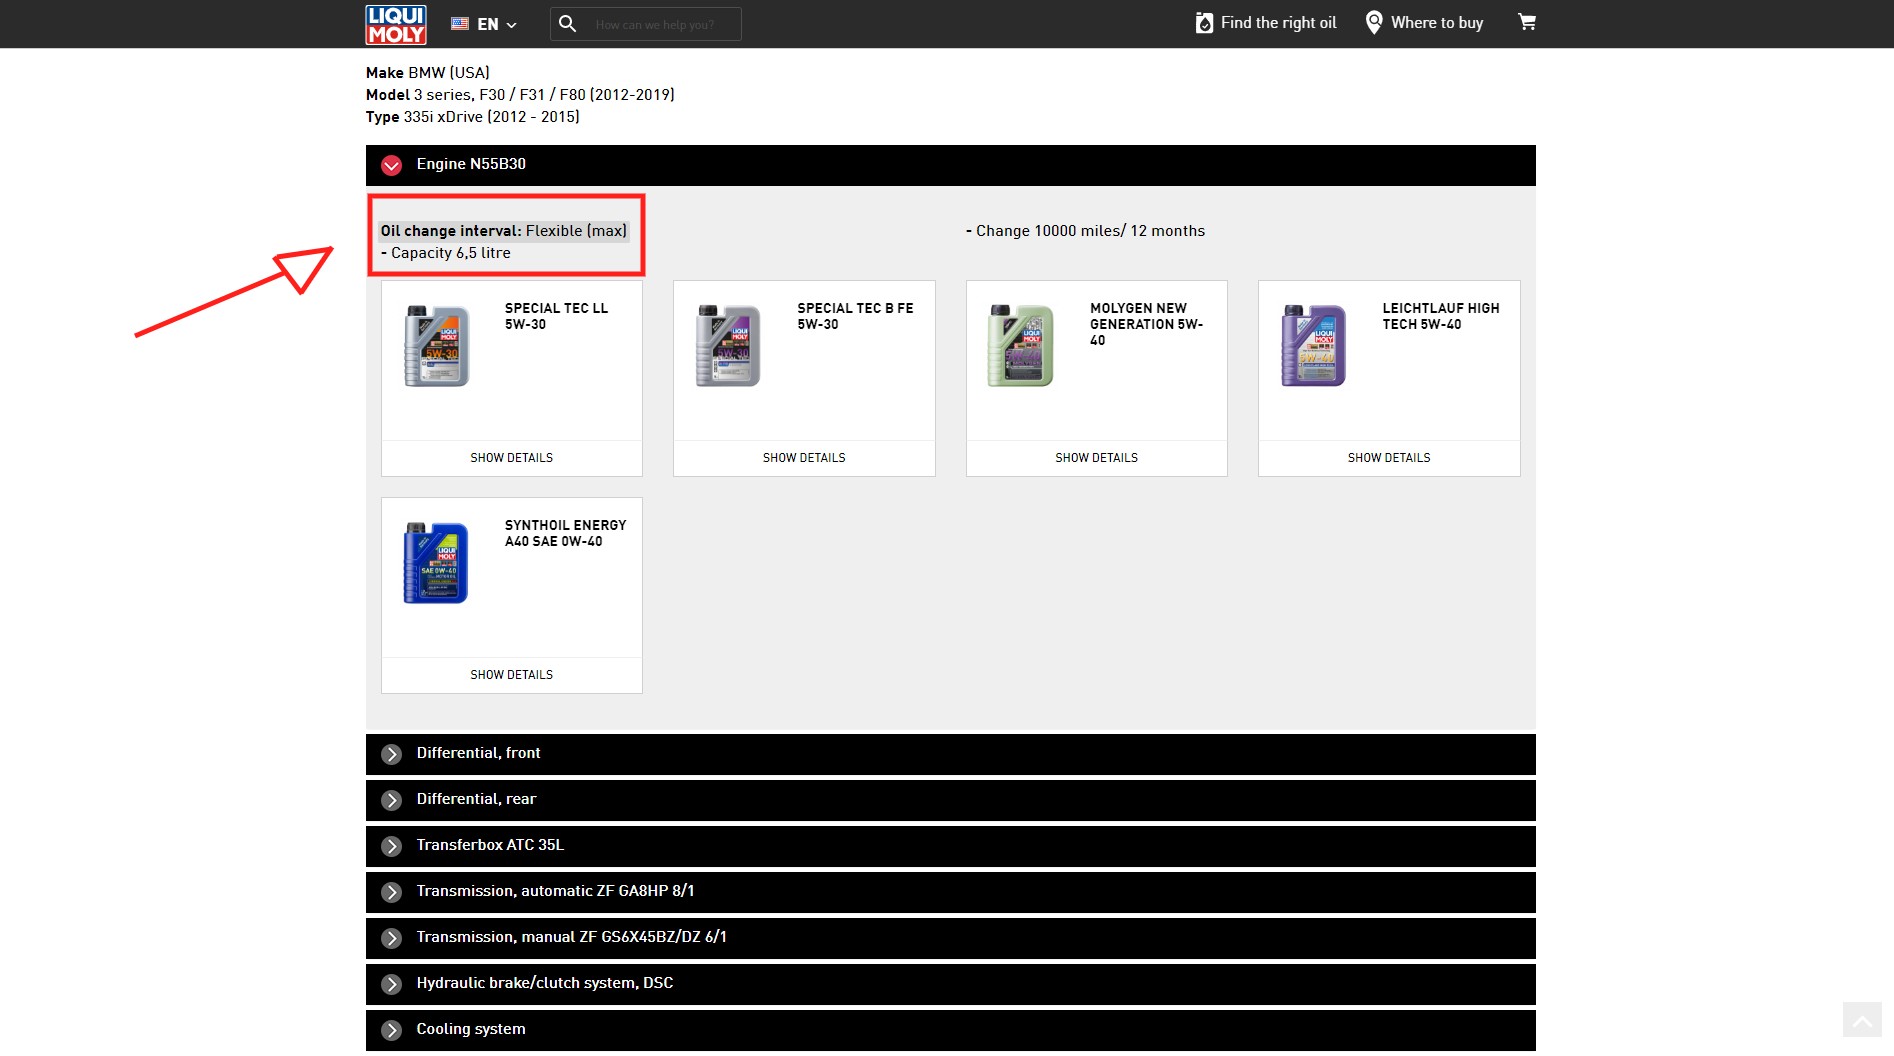Click the Special Tec B FE bottle image
Screen dimensions: 1894x1056
728,346
